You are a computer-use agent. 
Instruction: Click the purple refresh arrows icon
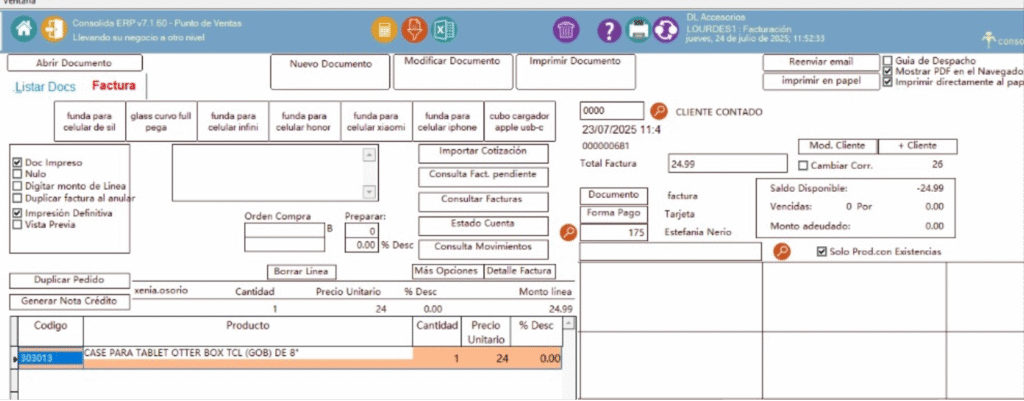point(666,30)
